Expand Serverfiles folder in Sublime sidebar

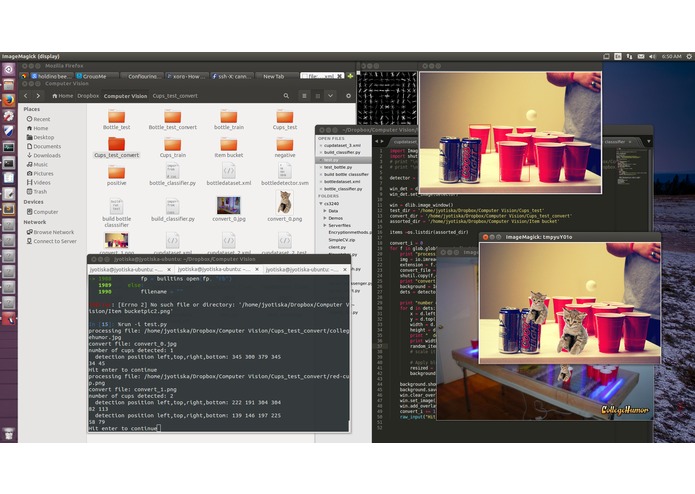[x=325, y=225]
